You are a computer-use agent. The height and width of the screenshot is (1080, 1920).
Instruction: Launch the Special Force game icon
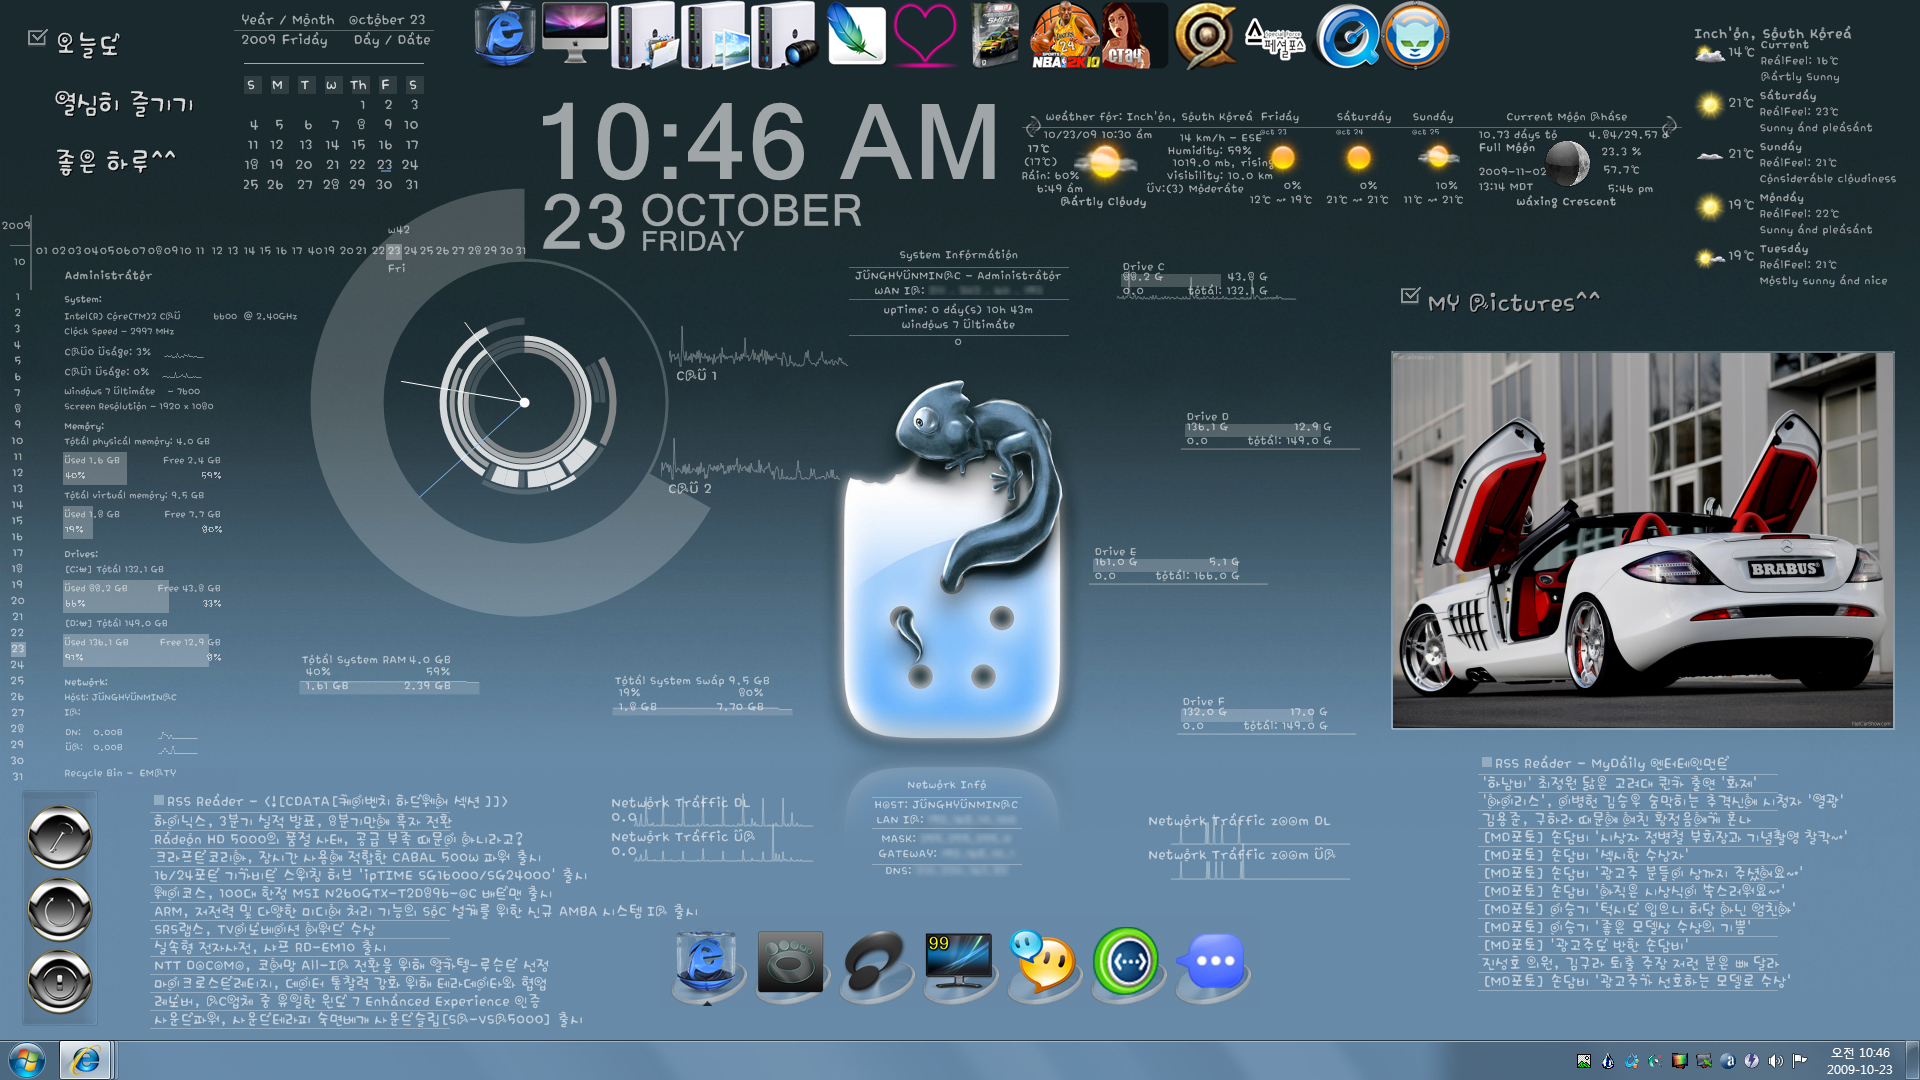(x=1276, y=40)
